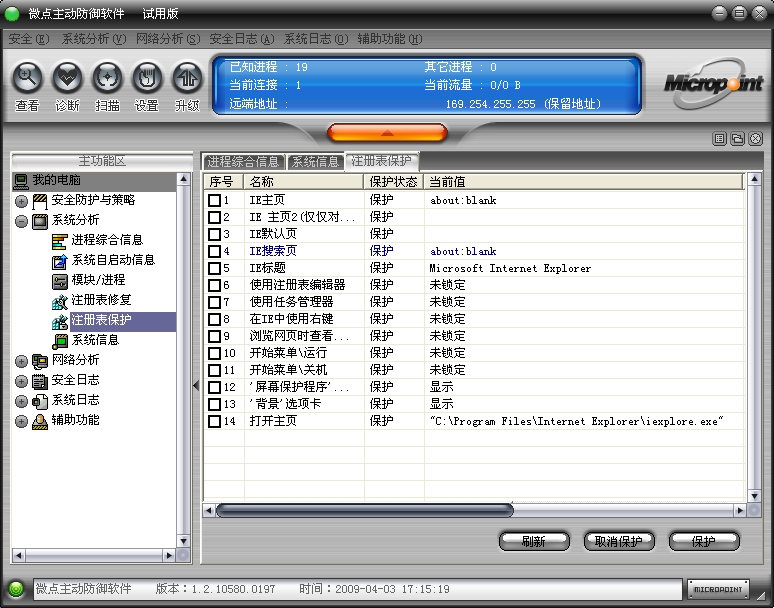Check the box for IE标题 row

[x=214, y=268]
